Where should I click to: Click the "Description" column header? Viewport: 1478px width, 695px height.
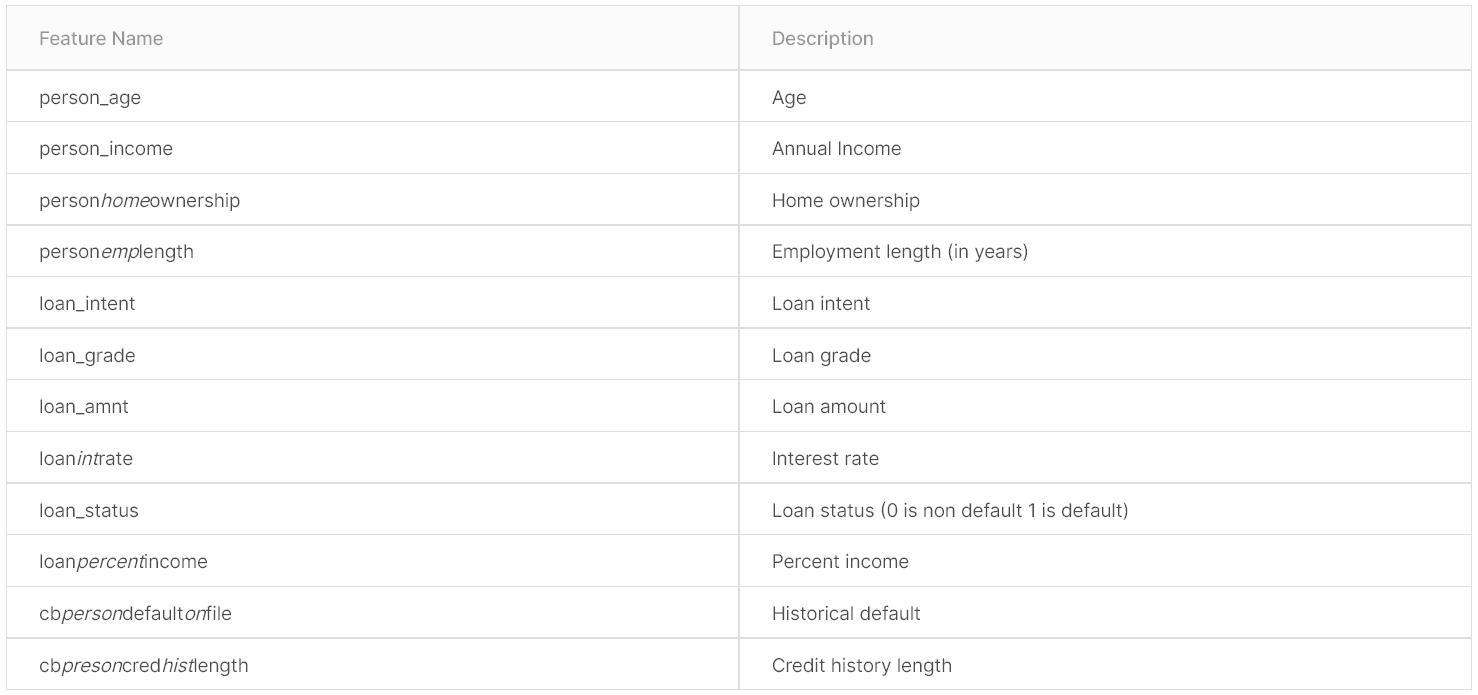tap(822, 39)
